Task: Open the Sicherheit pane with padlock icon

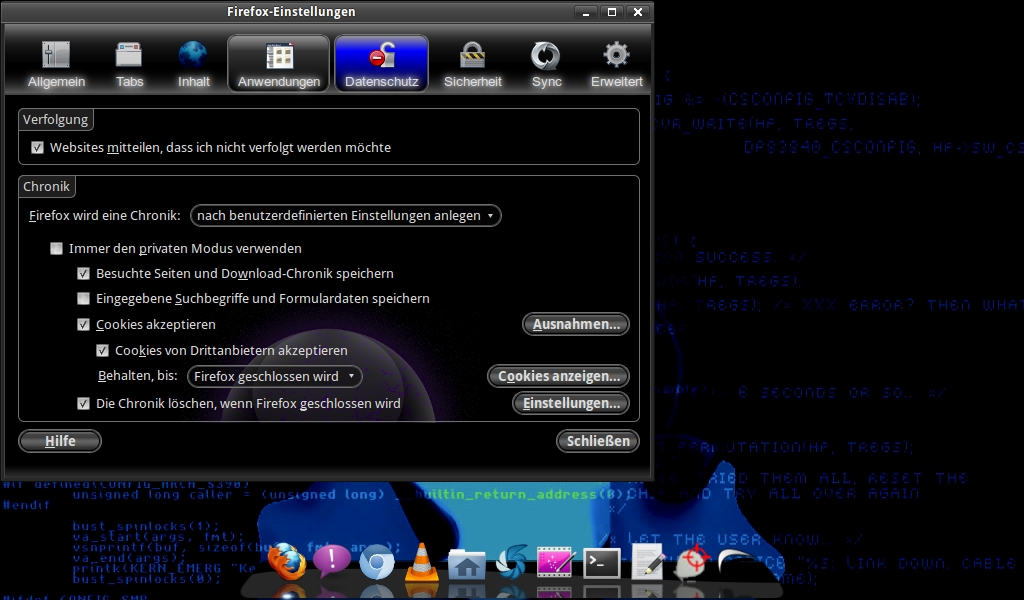Action: pos(473,63)
